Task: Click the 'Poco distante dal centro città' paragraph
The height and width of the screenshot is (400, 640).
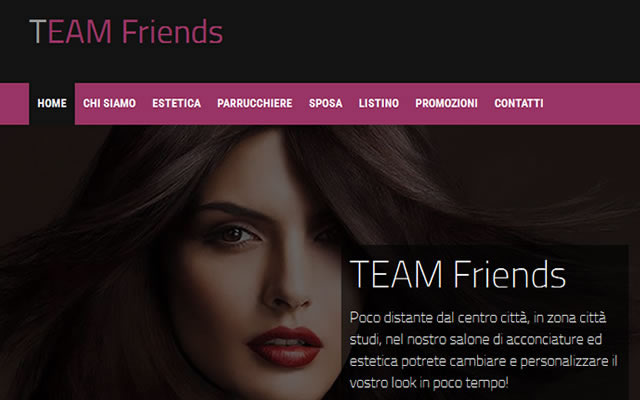Action: [484, 350]
